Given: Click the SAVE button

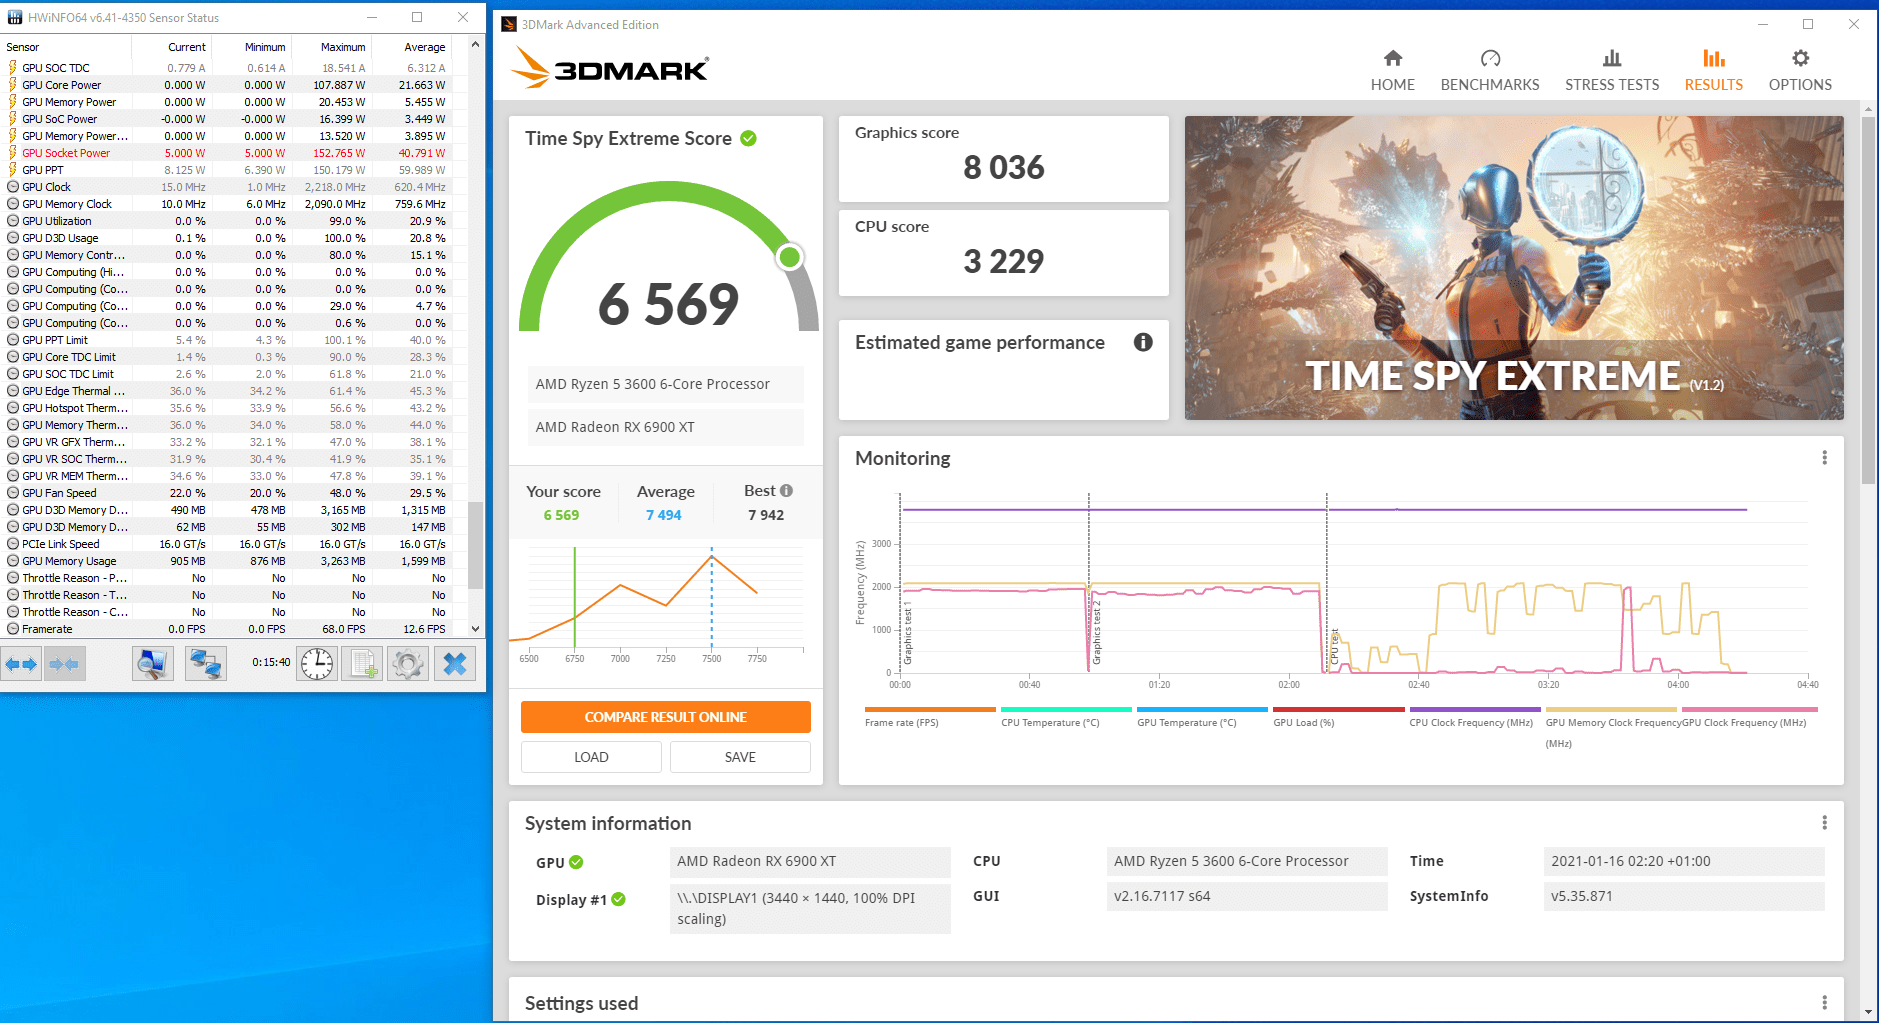Looking at the screenshot, I should tap(740, 757).
